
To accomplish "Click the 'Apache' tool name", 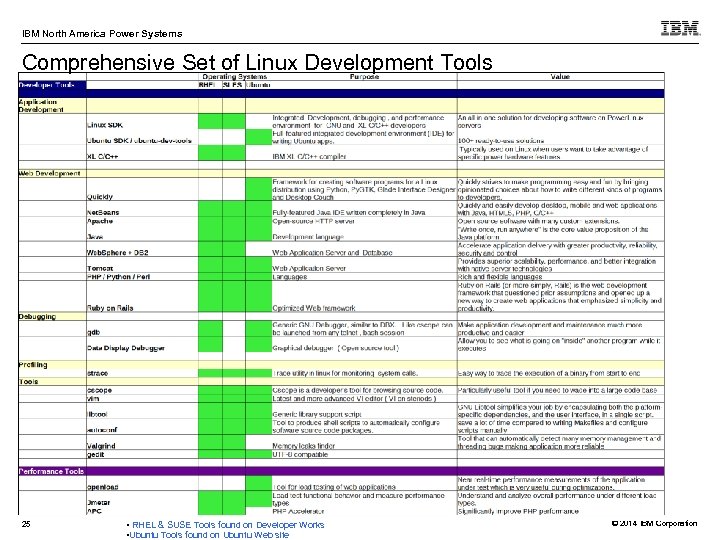I will [100, 221].
